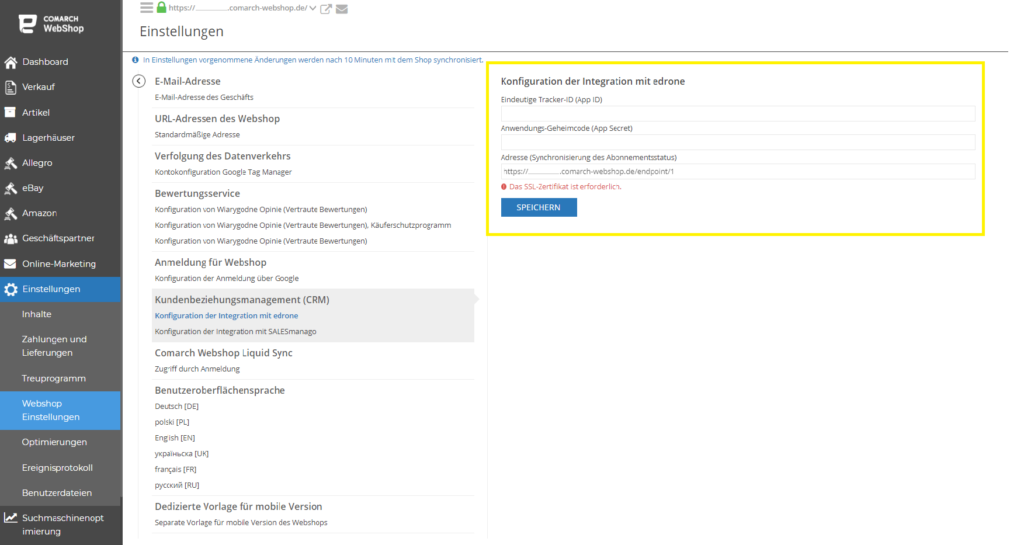1024x545 pixels.
Task: Click Benutzeroberflächensprache heading
Action: [x=219, y=390]
